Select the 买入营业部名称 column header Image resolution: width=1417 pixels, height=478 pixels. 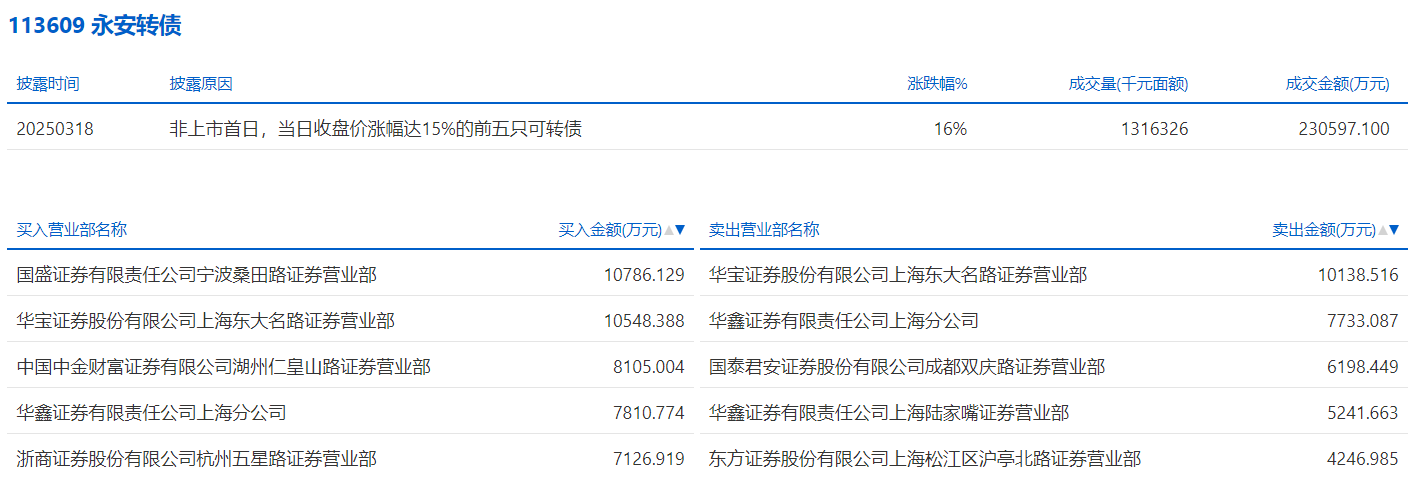[72, 230]
